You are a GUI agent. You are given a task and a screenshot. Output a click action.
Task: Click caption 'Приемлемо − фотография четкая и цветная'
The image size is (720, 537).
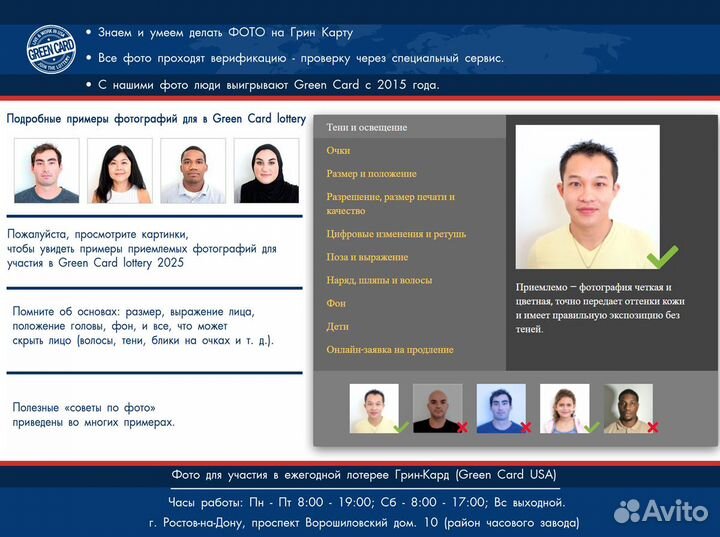point(600,308)
